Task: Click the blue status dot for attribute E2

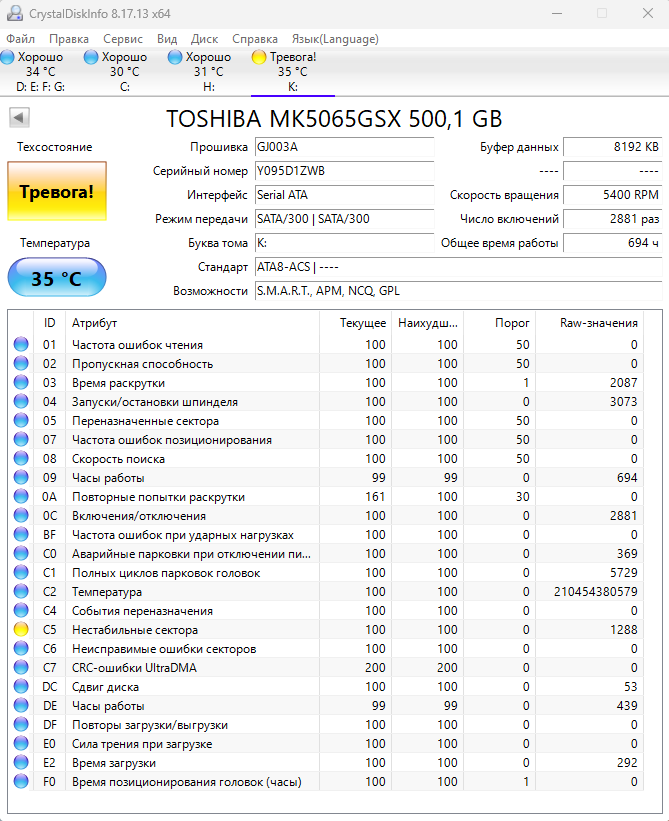Action: coord(21,762)
